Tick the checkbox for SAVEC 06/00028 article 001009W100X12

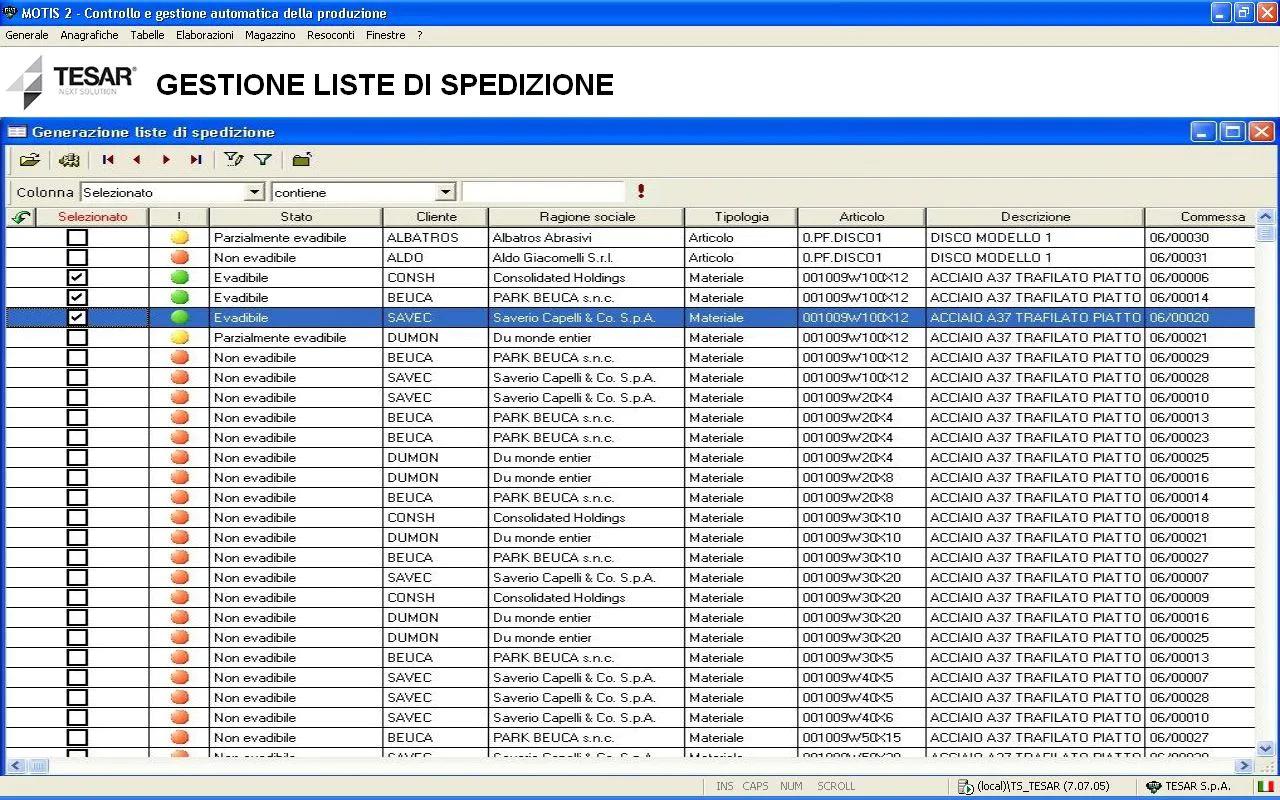click(77, 377)
